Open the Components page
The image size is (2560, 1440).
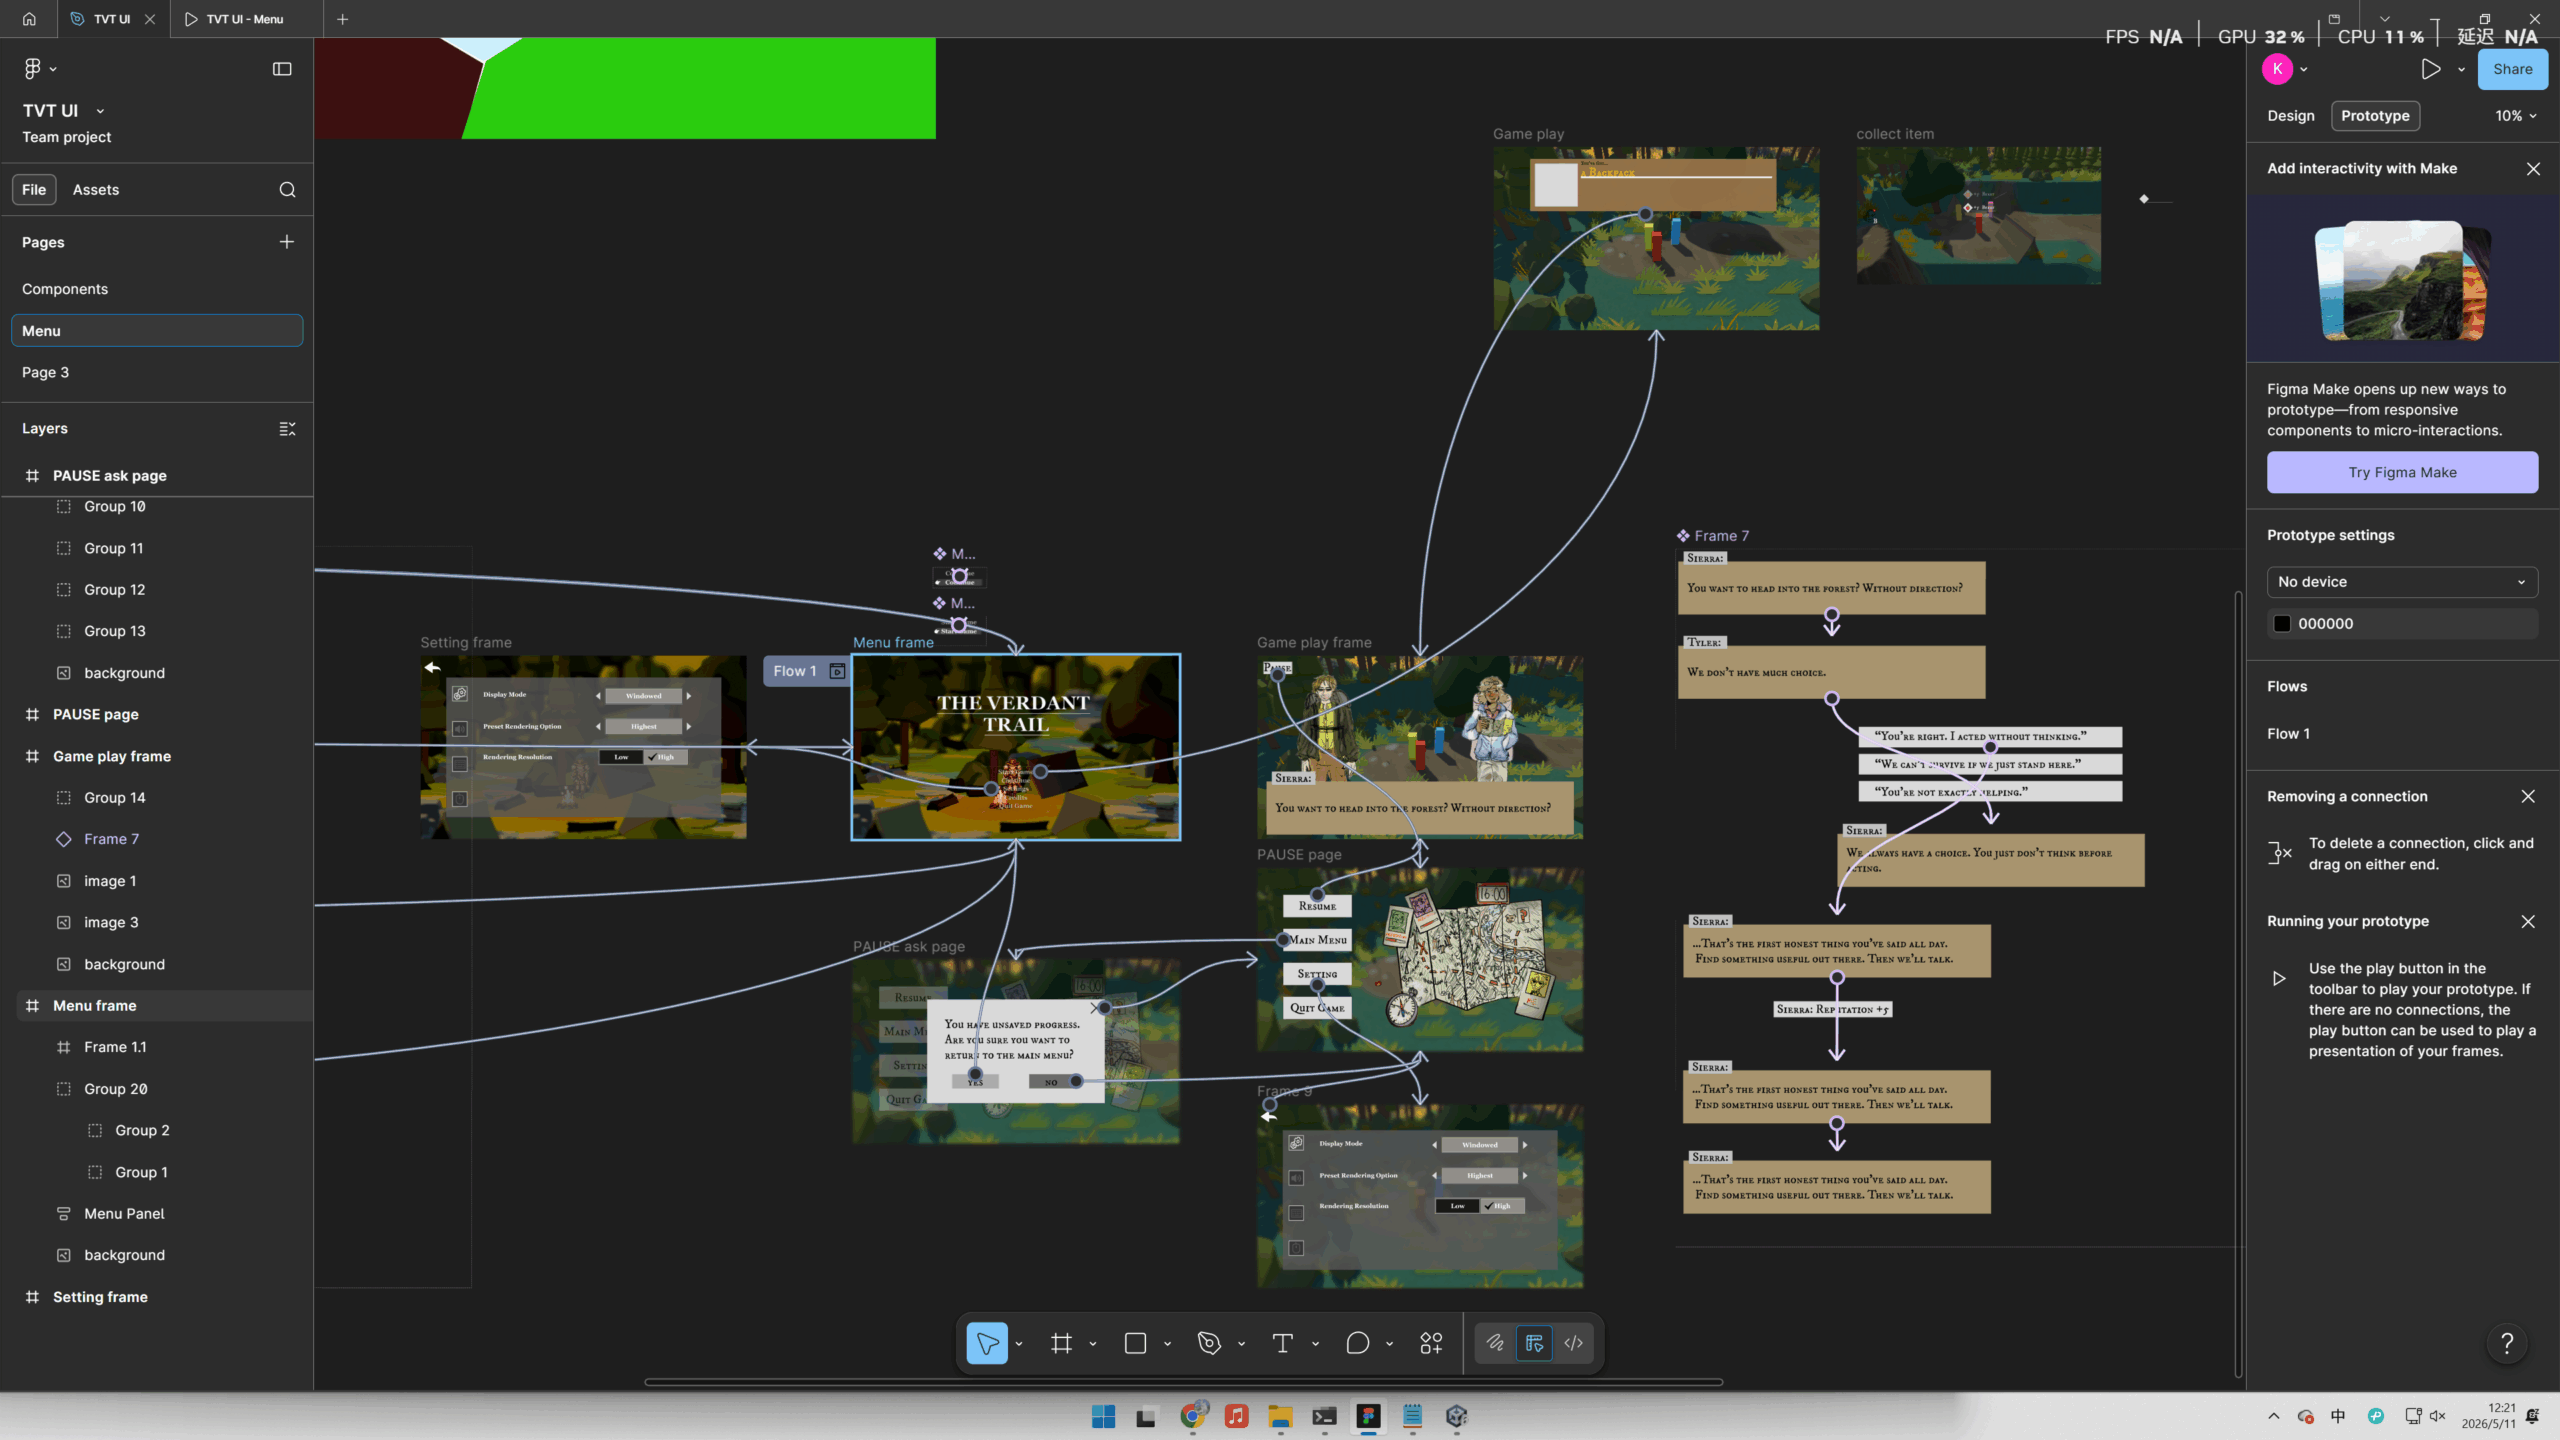pyautogui.click(x=65, y=289)
